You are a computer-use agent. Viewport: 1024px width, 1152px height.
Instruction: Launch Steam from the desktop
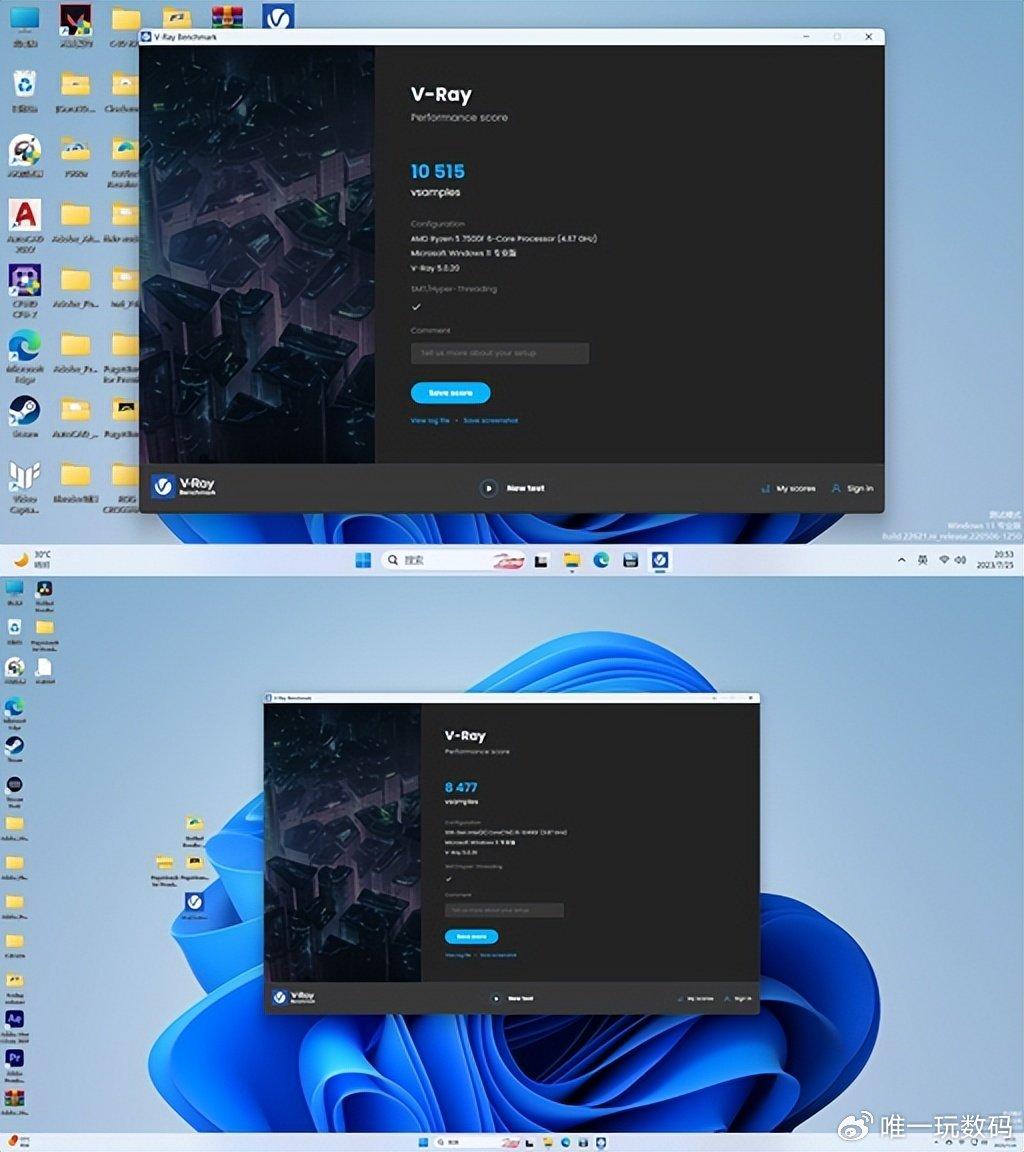click(24, 410)
